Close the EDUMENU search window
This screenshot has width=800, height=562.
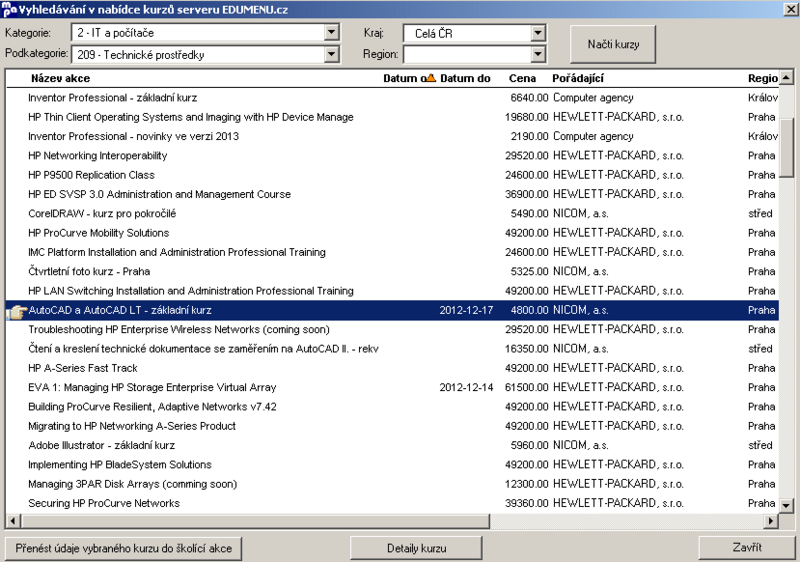pos(790,9)
